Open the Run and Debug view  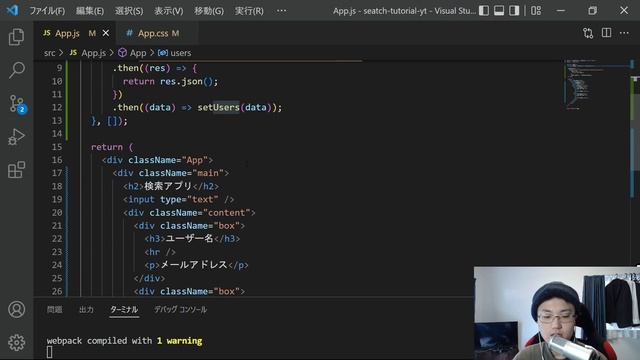point(16,137)
